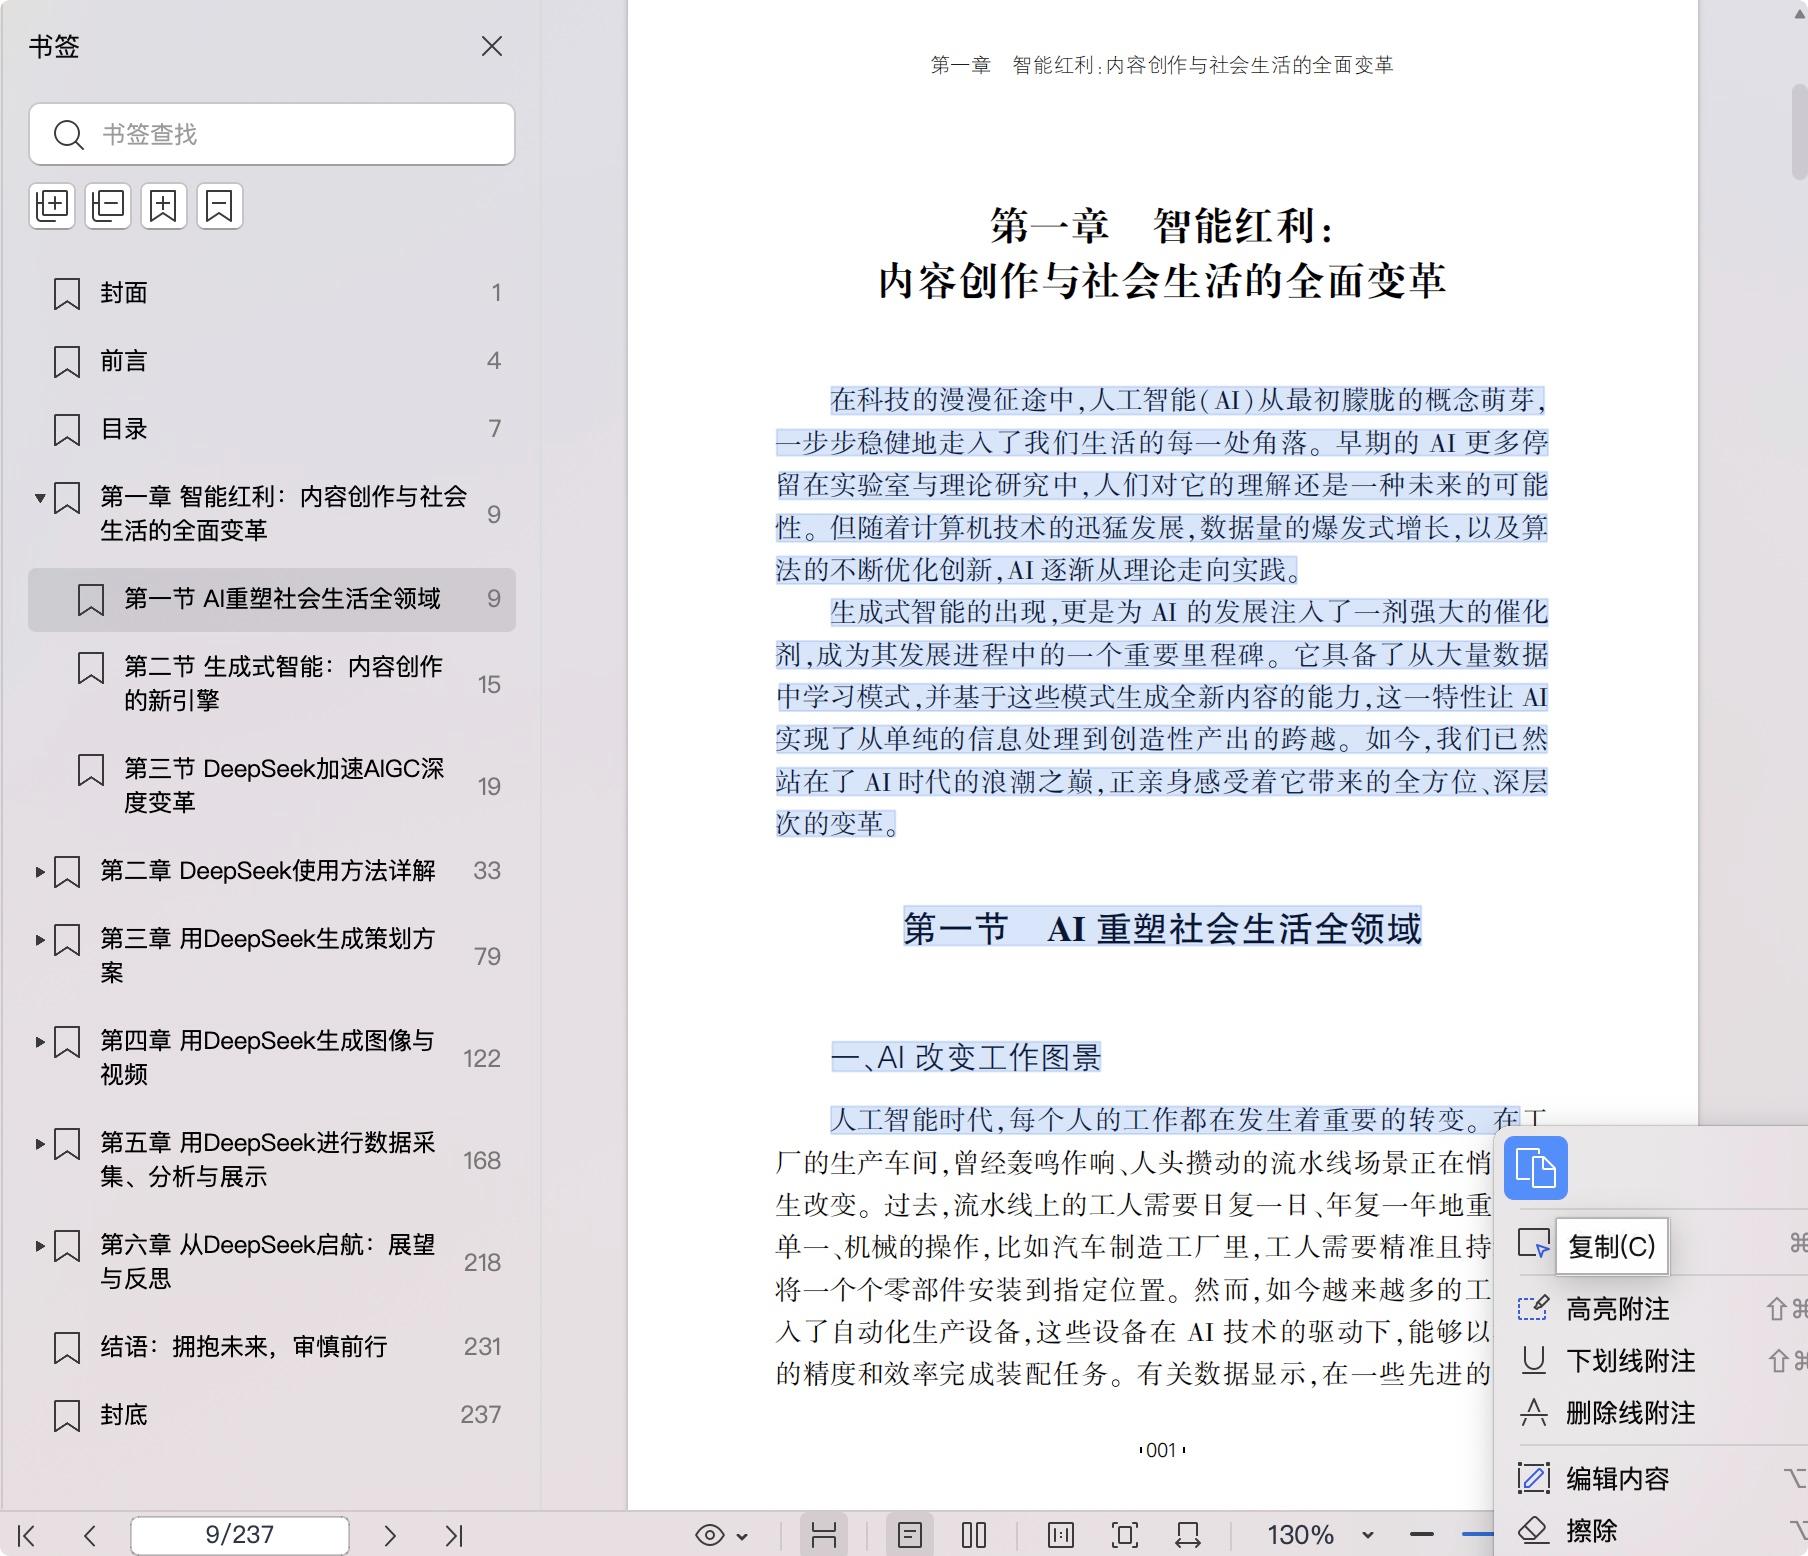The image size is (1808, 1556).
Task: Click the bookmark icon beside 结语：拥抱未来
Action: [x=67, y=1347]
